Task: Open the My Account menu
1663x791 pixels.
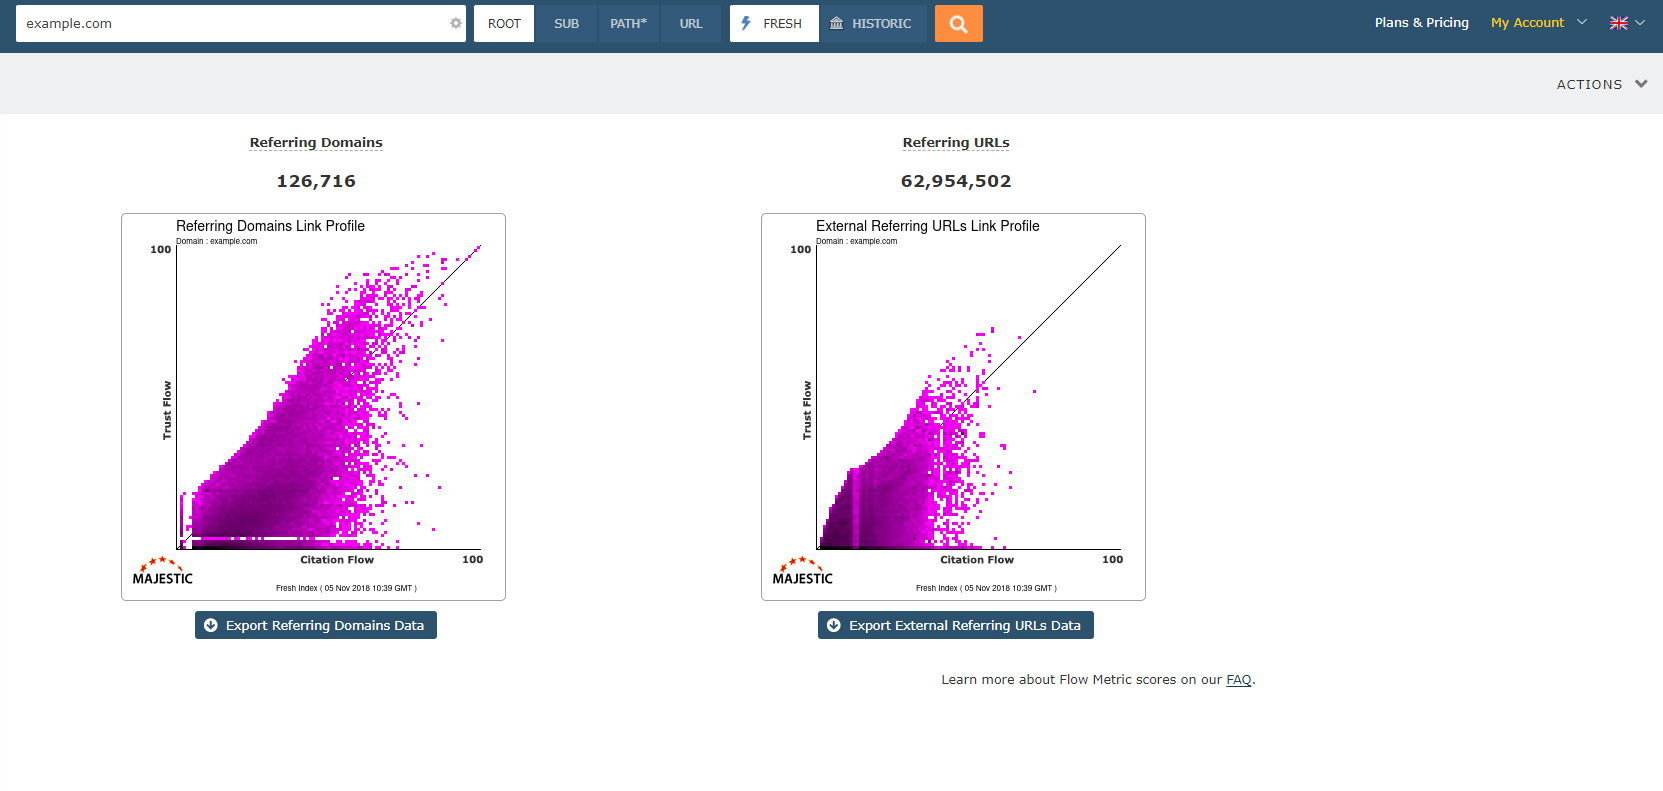Action: click(1527, 23)
